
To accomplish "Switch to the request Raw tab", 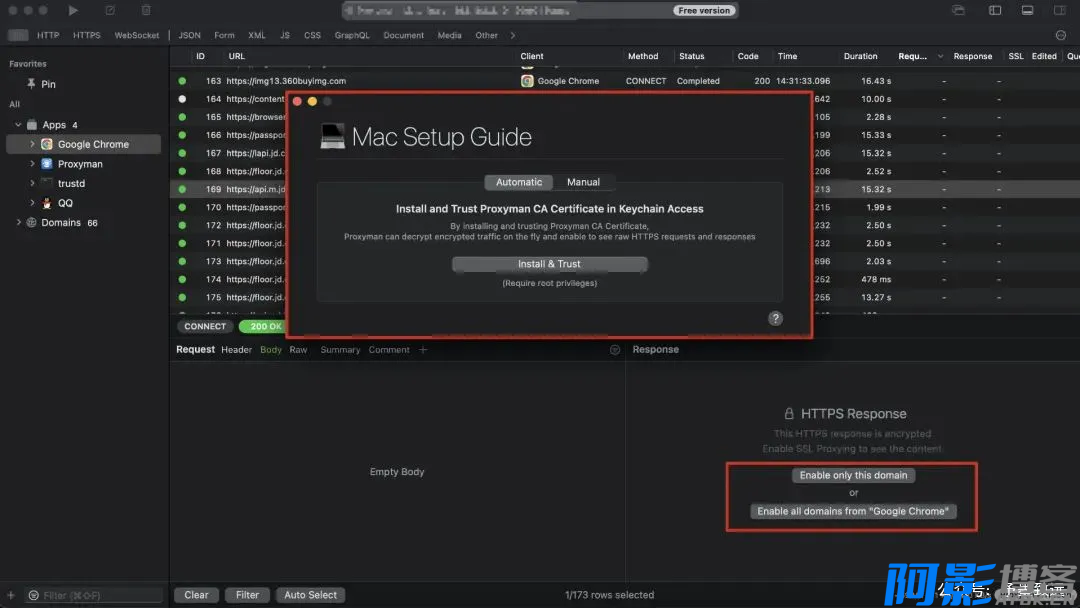I will 298,350.
